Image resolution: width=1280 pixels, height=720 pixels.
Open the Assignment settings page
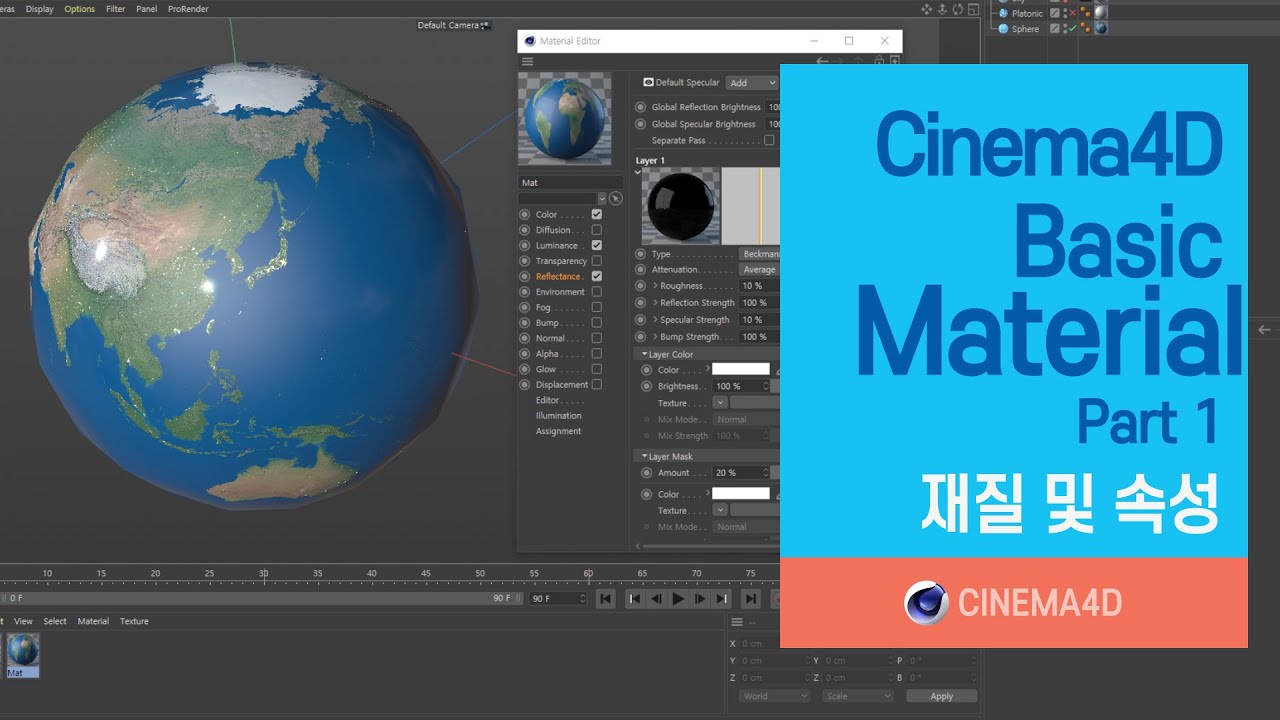click(558, 431)
